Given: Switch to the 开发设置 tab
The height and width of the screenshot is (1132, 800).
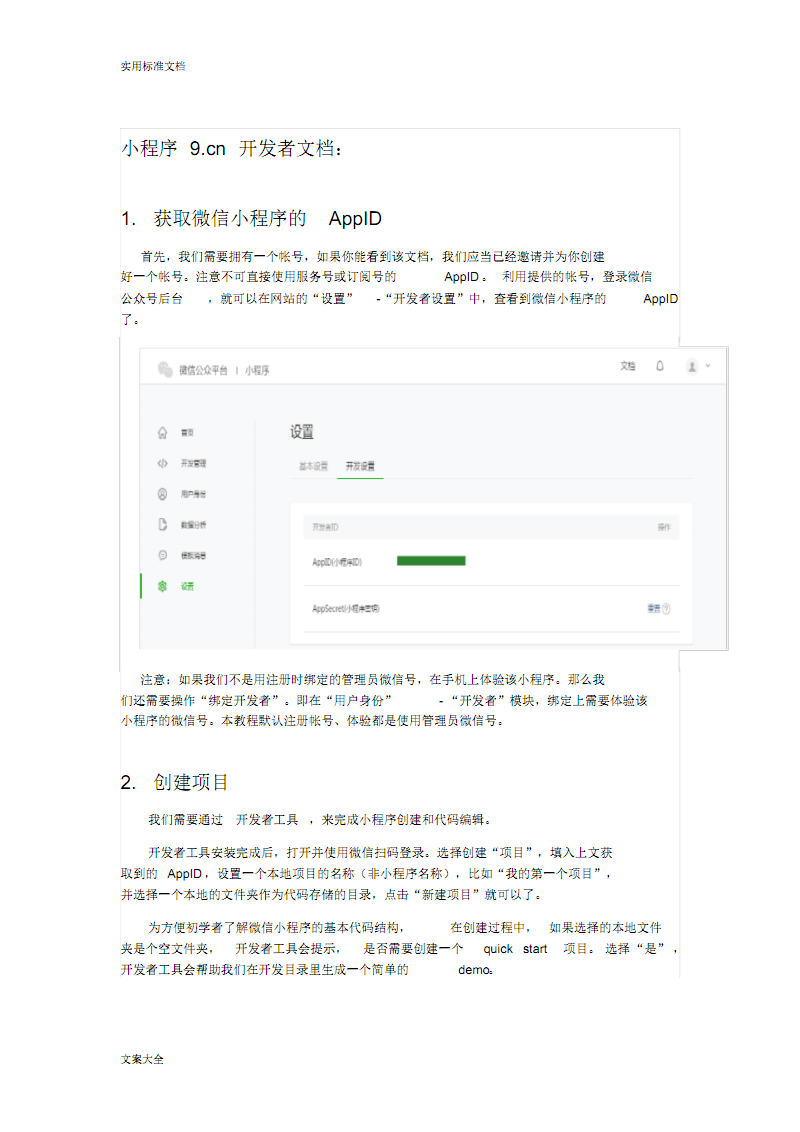Looking at the screenshot, I should [360, 466].
